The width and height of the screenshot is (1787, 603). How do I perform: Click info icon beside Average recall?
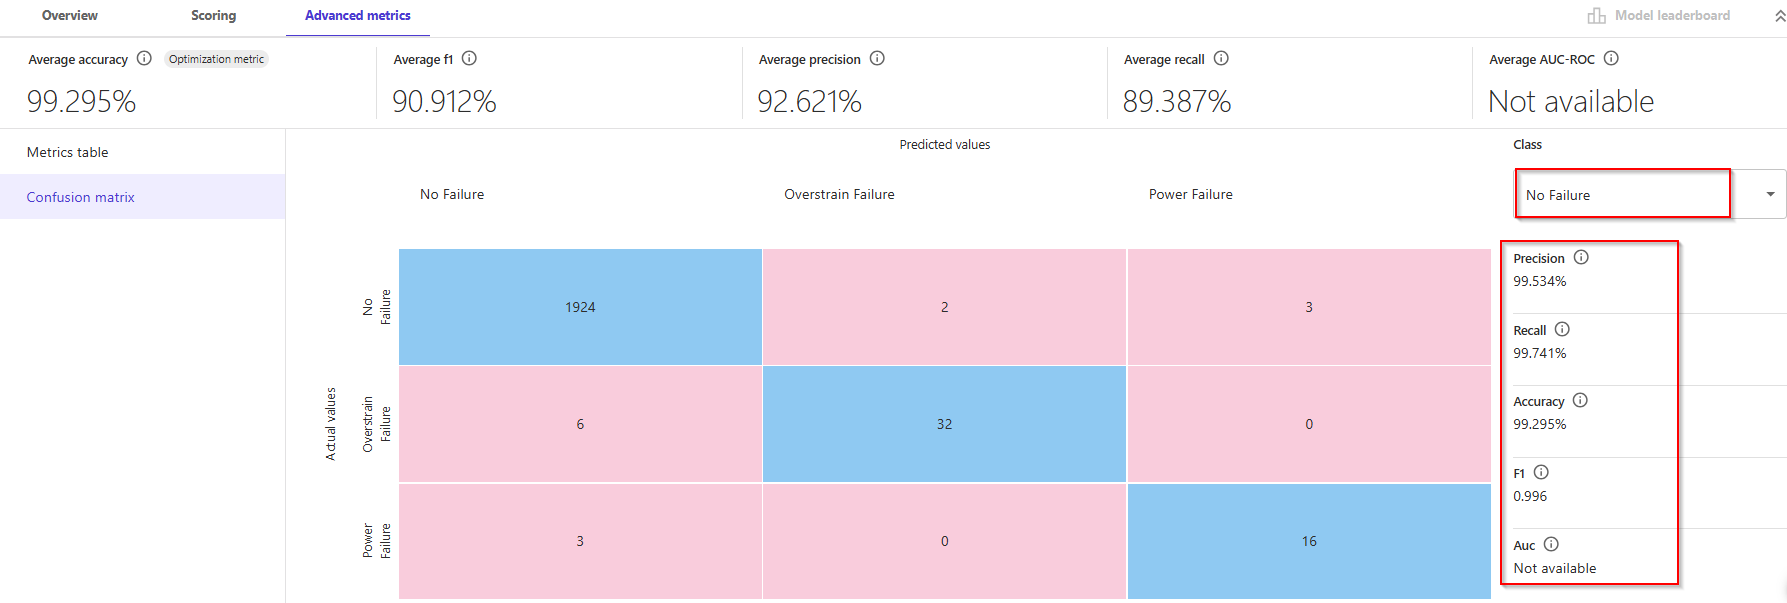coord(1221,58)
